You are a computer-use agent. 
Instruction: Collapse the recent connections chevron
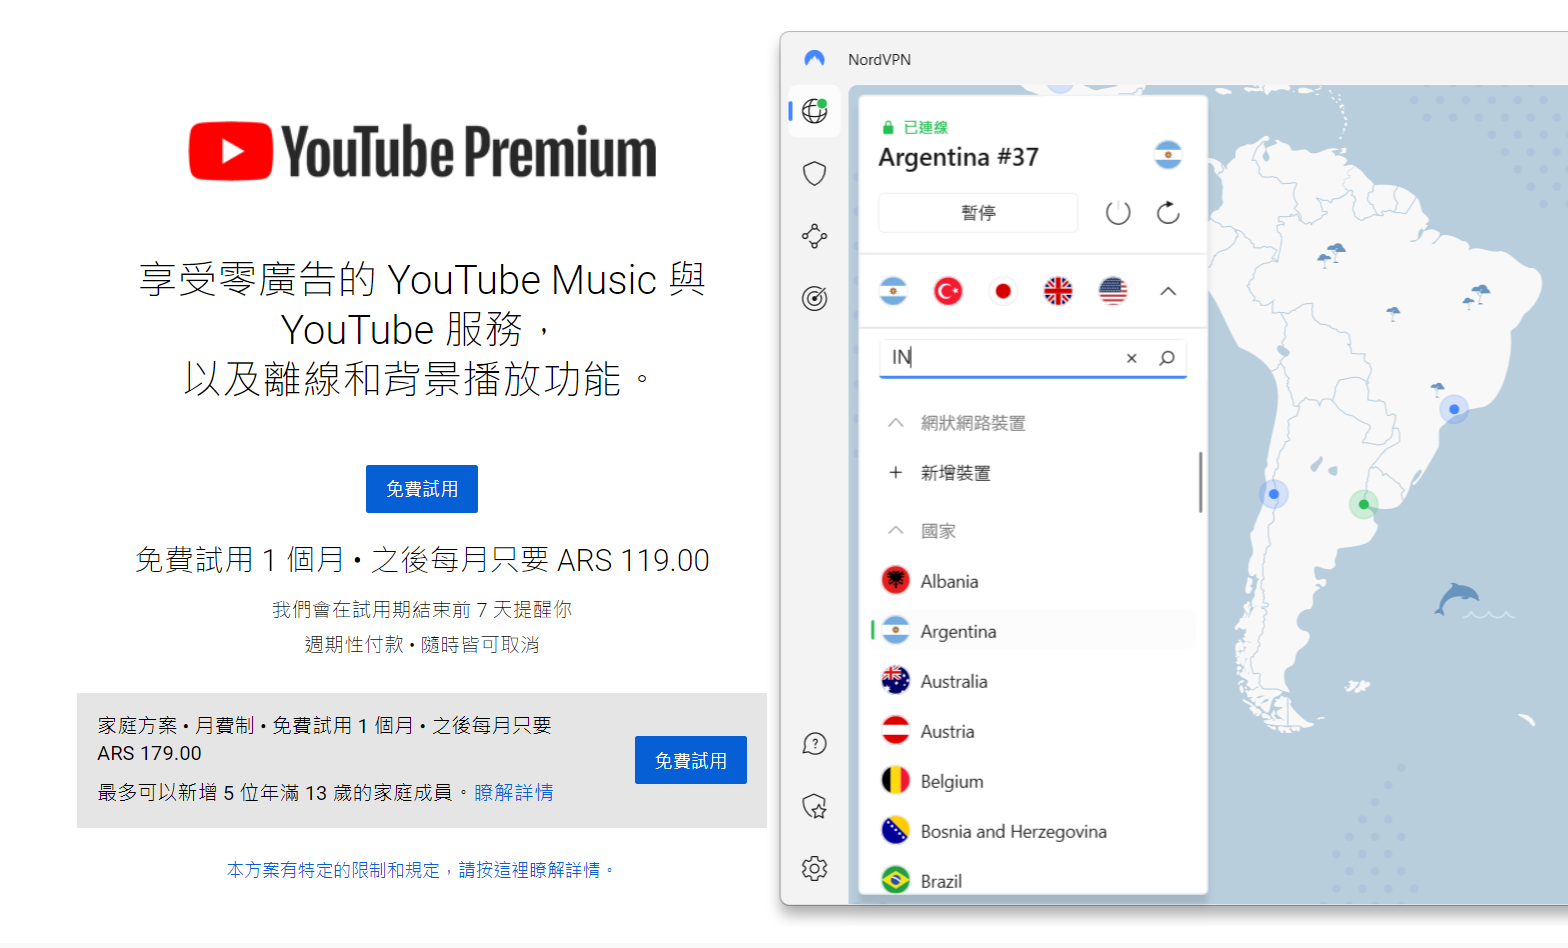tap(1167, 291)
